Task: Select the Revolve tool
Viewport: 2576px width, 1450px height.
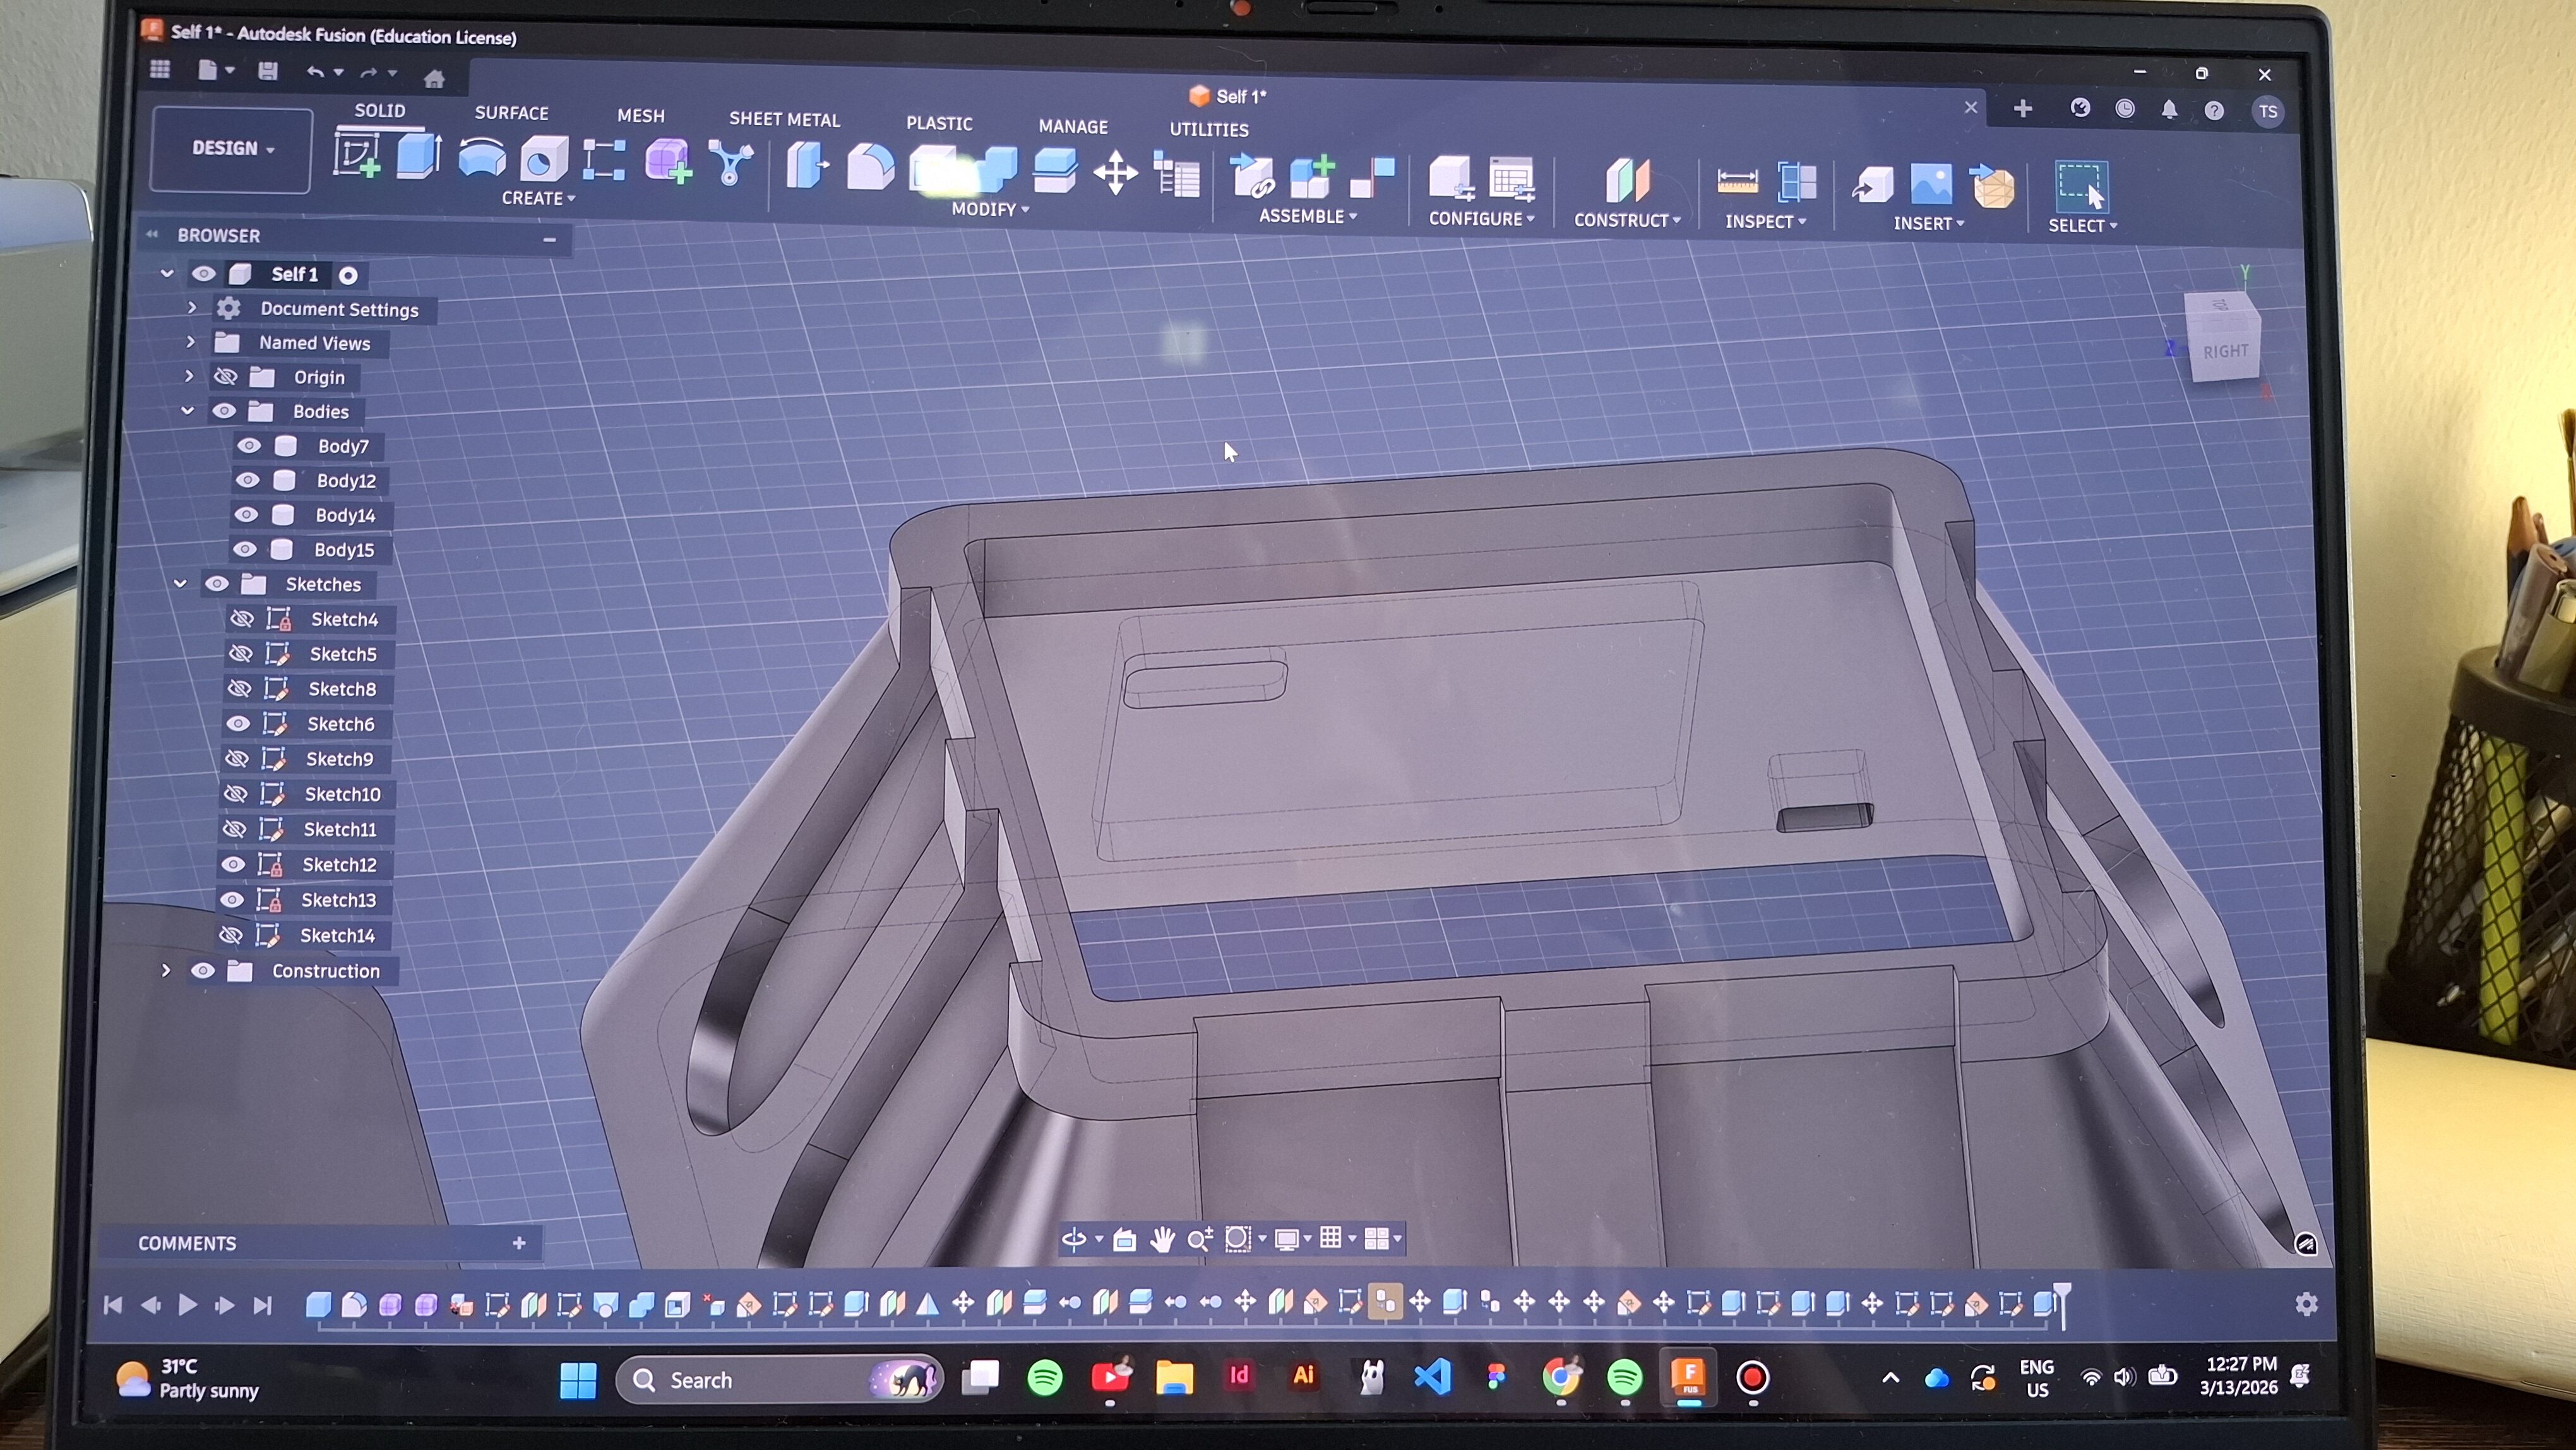Action: [481, 158]
